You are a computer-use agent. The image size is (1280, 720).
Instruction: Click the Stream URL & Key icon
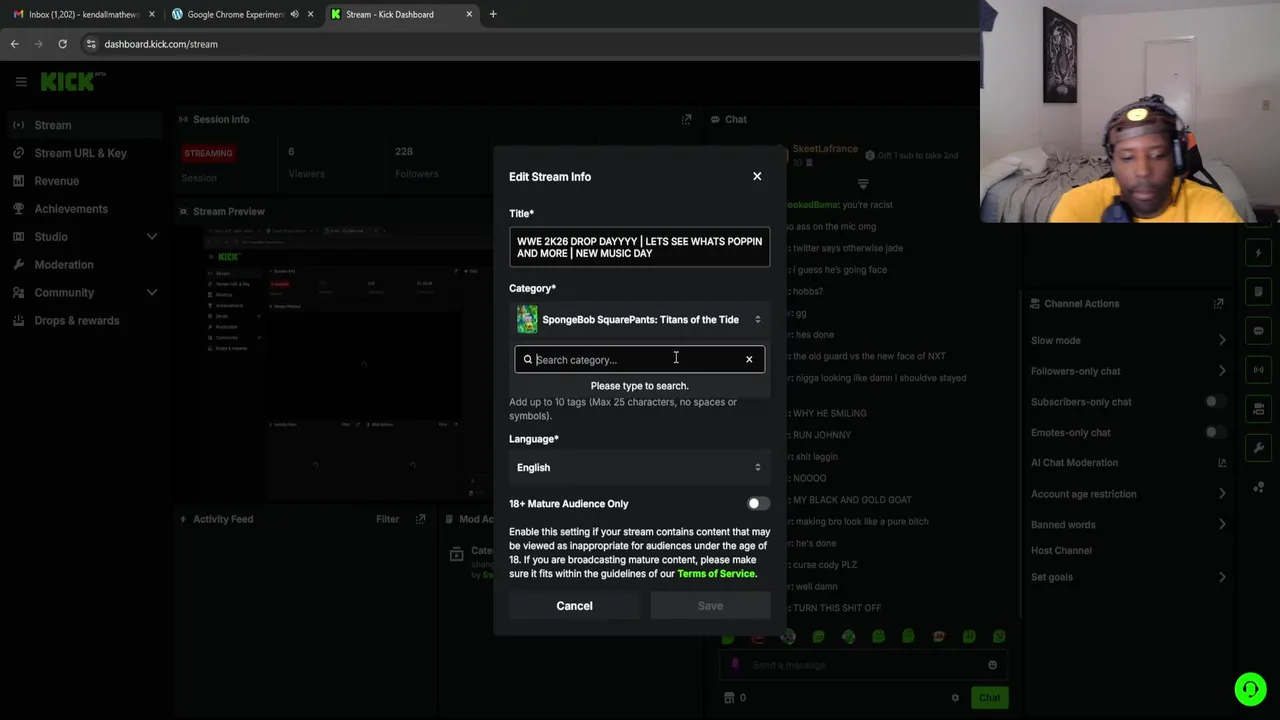19,153
